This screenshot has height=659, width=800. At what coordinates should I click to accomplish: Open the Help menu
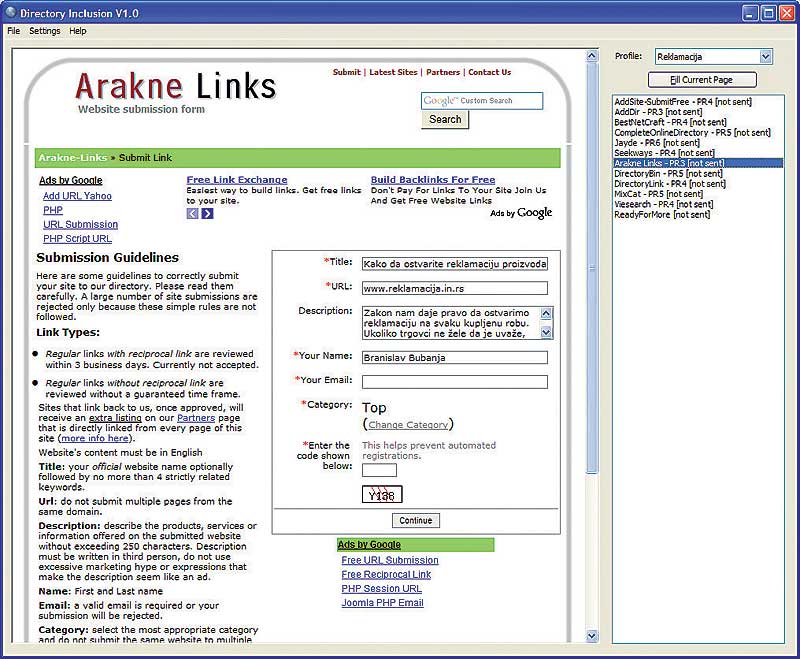point(78,31)
